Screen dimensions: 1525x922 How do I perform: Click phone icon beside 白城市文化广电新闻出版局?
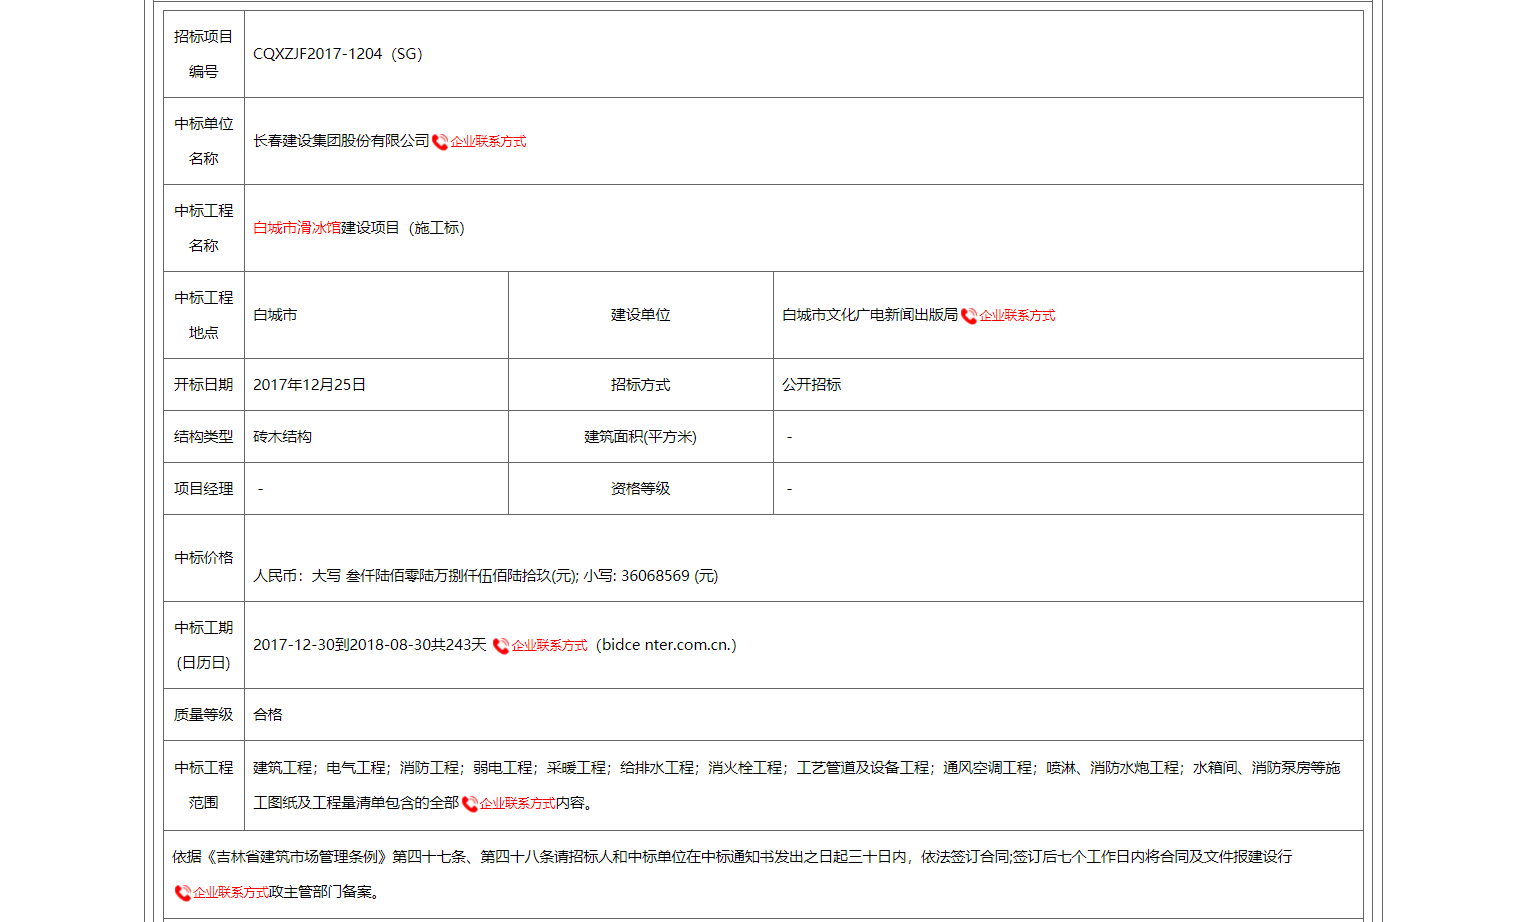[x=969, y=316]
